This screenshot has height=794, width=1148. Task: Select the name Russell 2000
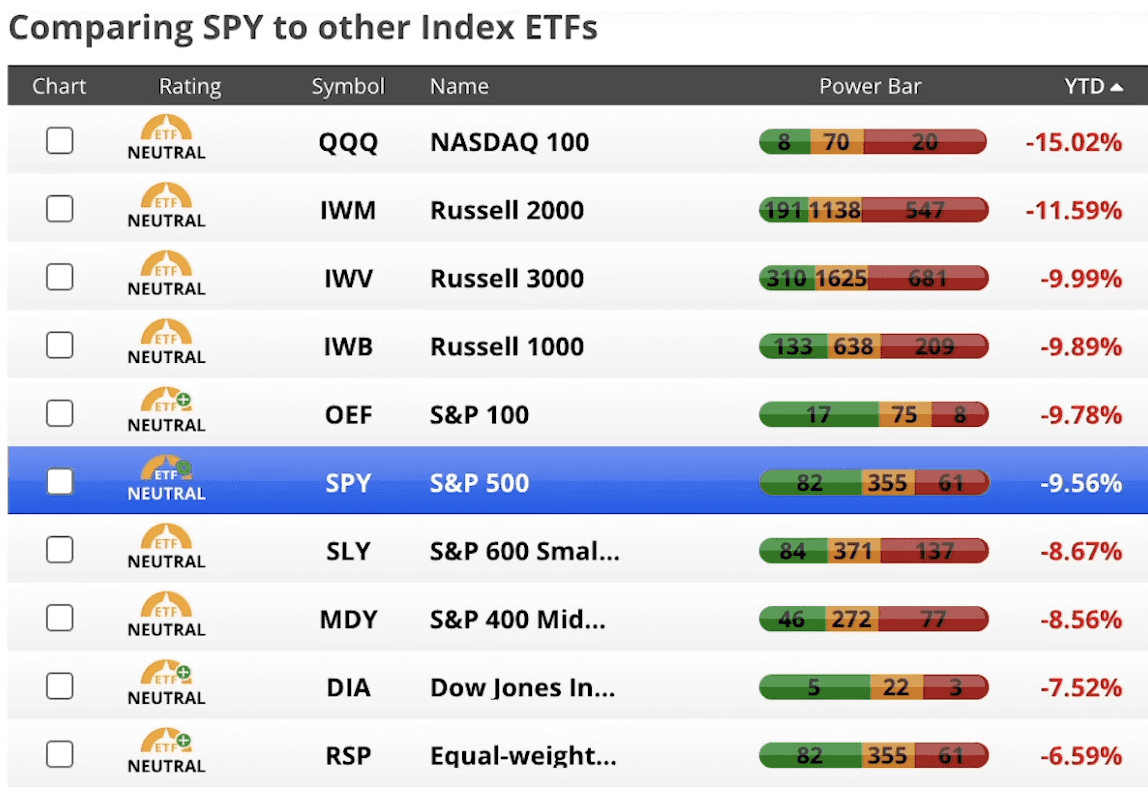507,210
